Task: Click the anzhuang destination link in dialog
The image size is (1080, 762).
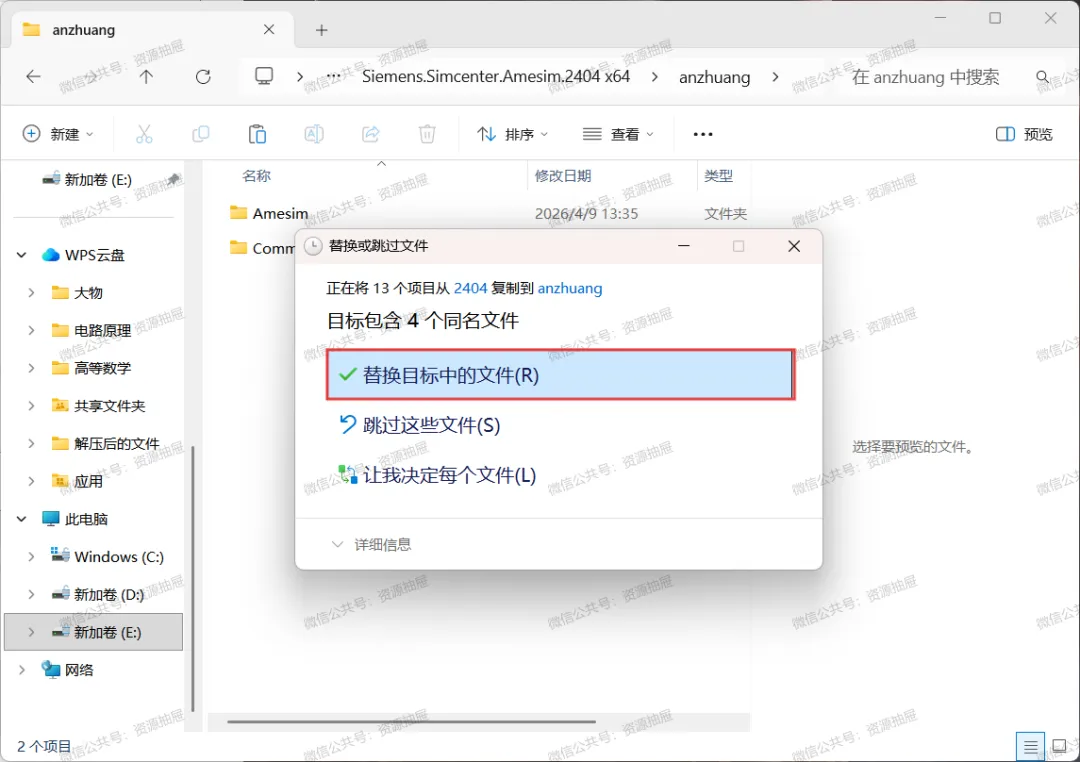Action: (x=570, y=288)
